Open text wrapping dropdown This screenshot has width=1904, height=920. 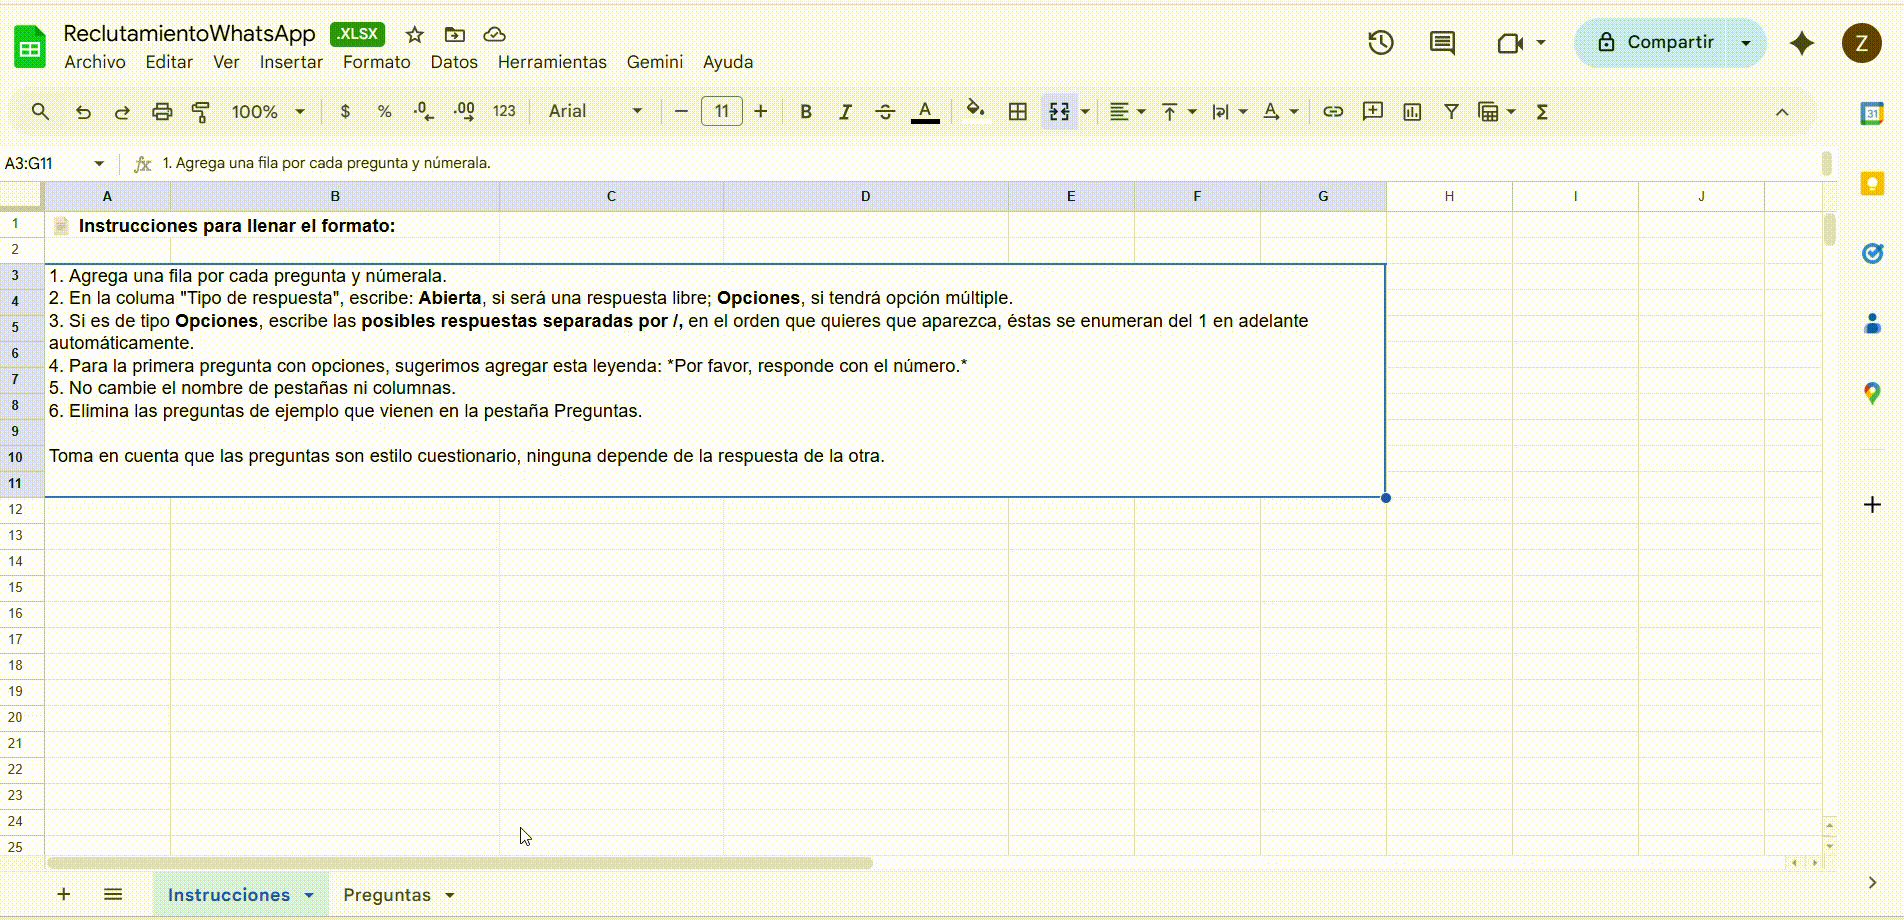tap(1229, 112)
